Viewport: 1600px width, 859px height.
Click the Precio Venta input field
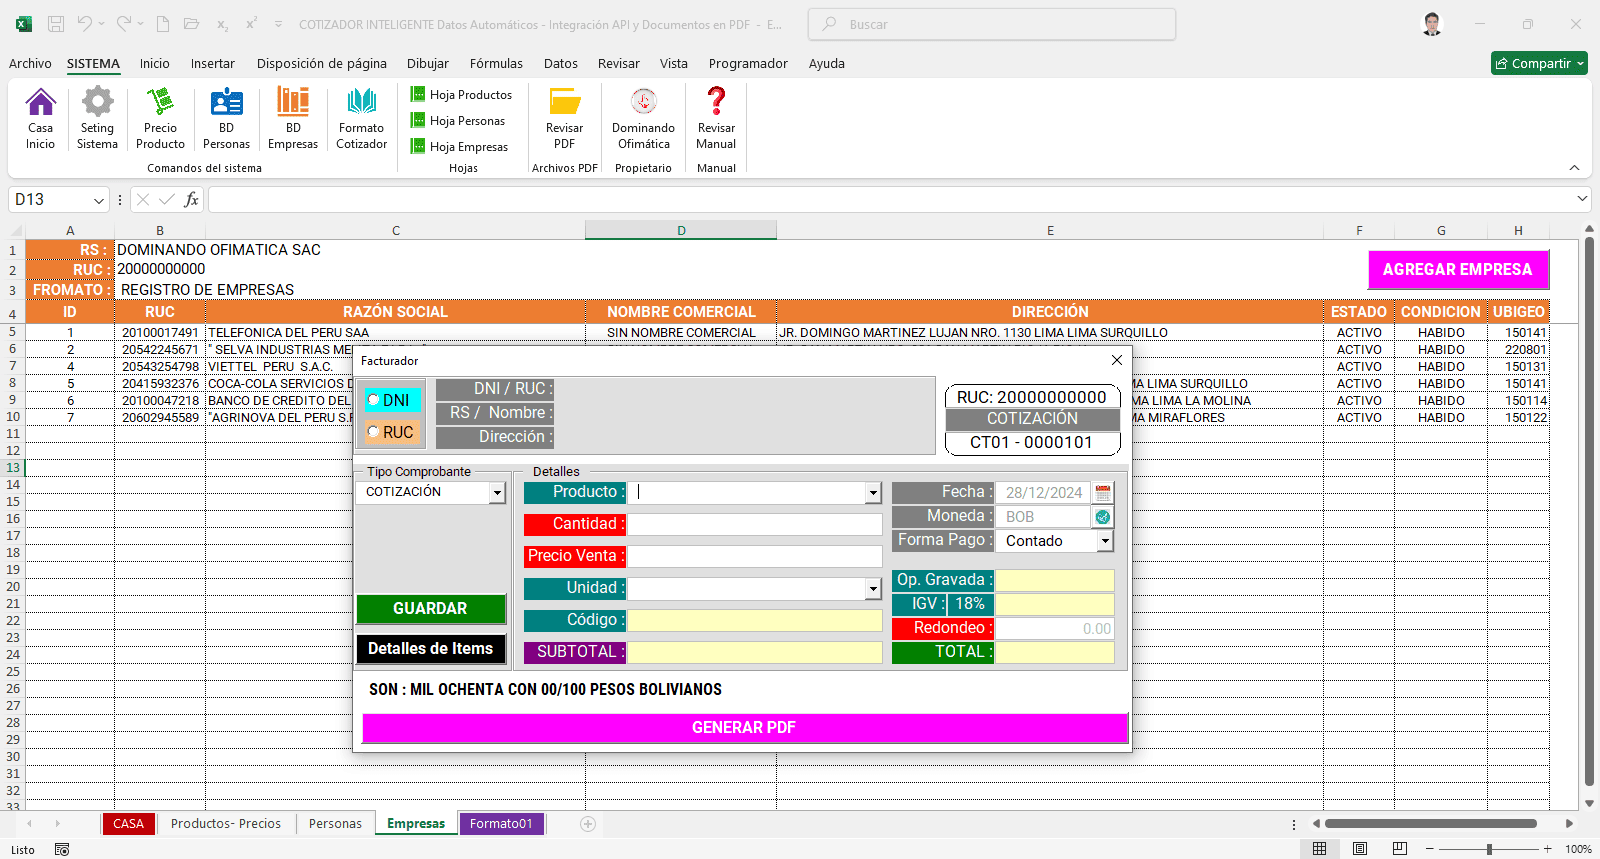pyautogui.click(x=755, y=556)
